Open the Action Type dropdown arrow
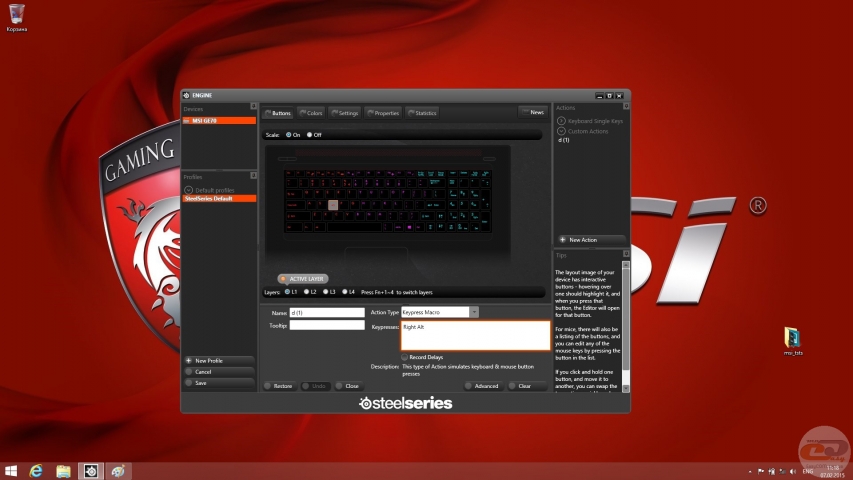This screenshot has width=853, height=480. [474, 312]
